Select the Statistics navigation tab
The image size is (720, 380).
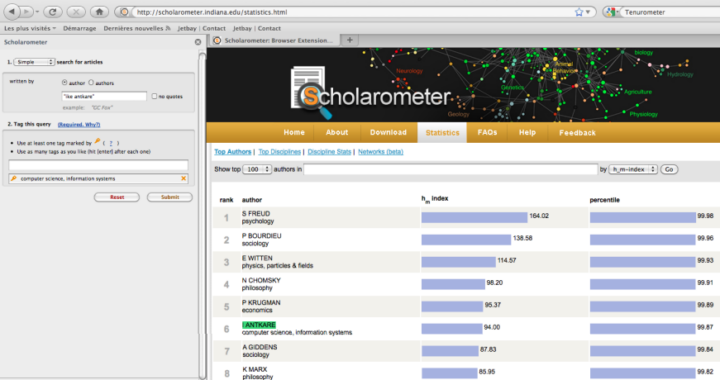(x=442, y=133)
